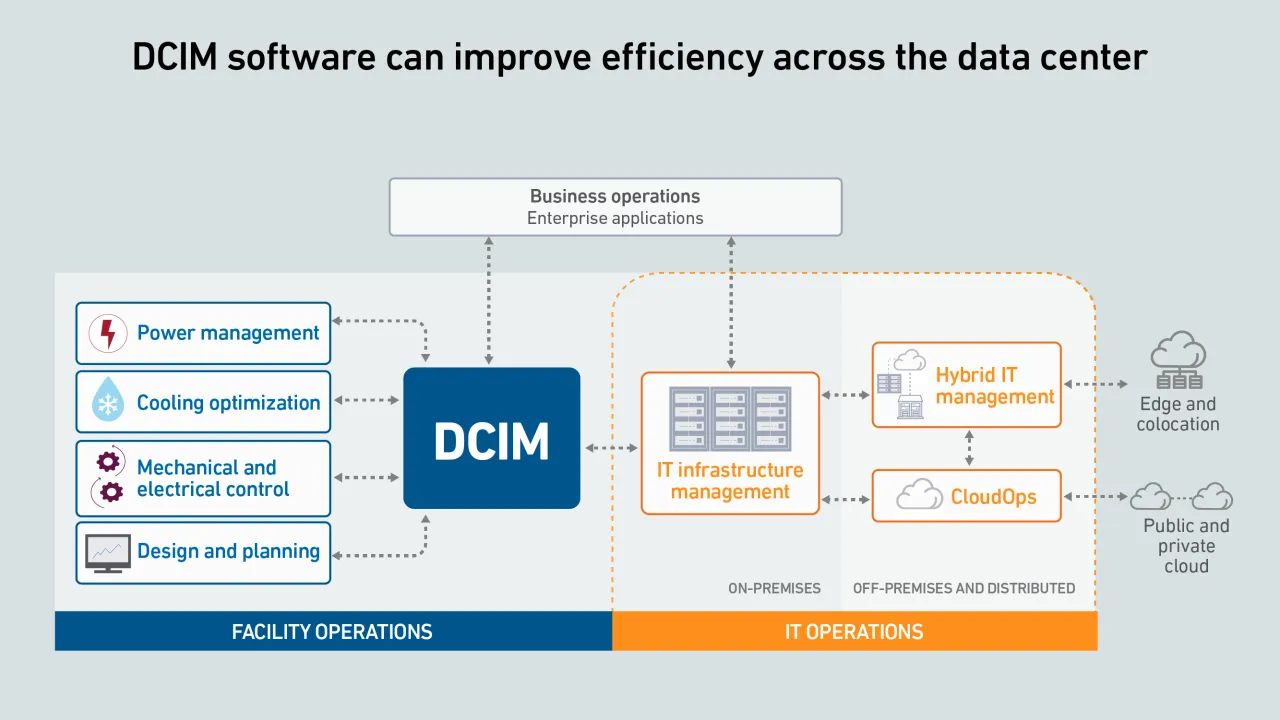Click the Power management label

[228, 333]
